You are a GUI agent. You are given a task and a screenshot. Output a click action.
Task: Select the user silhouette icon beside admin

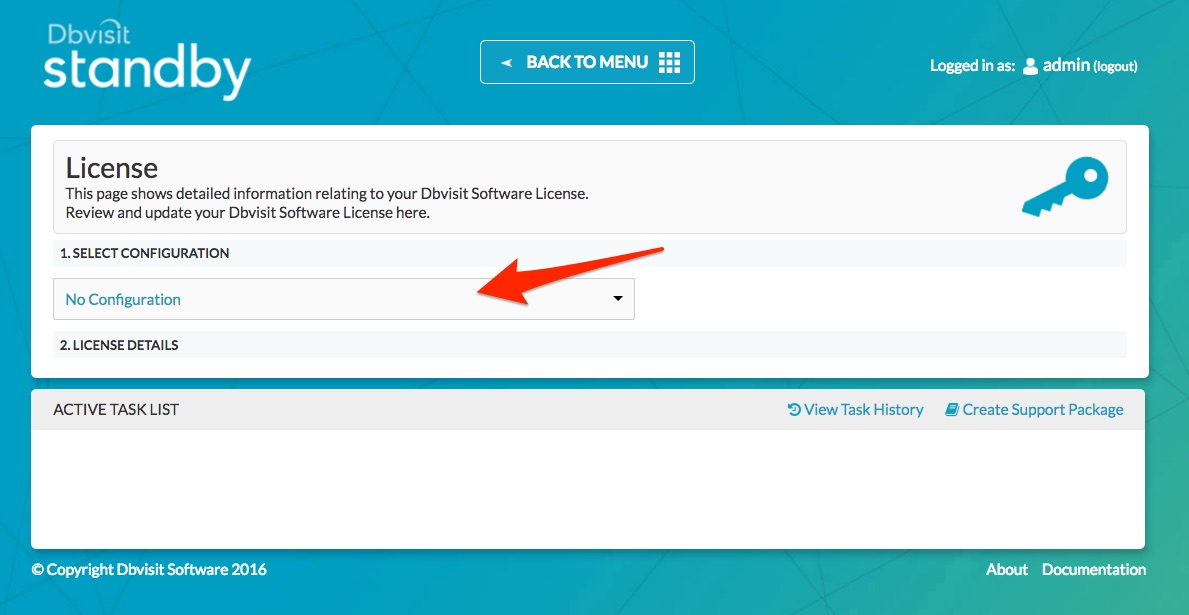coord(1029,66)
